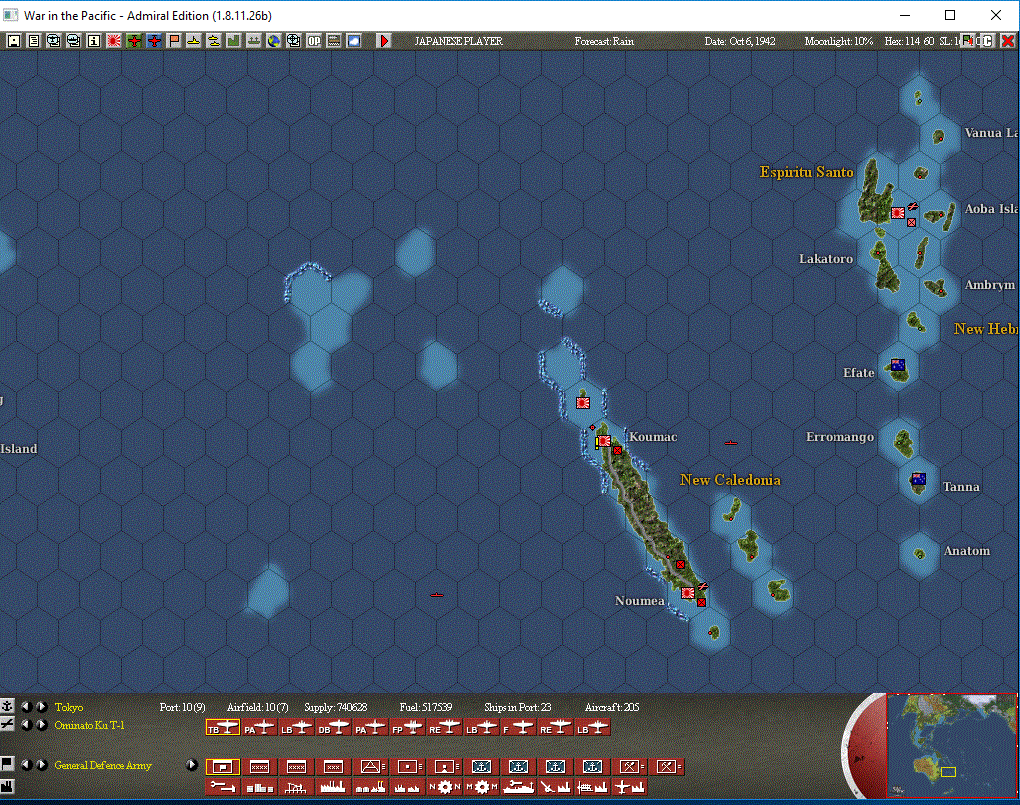Open the globe world map icon

tap(274, 41)
